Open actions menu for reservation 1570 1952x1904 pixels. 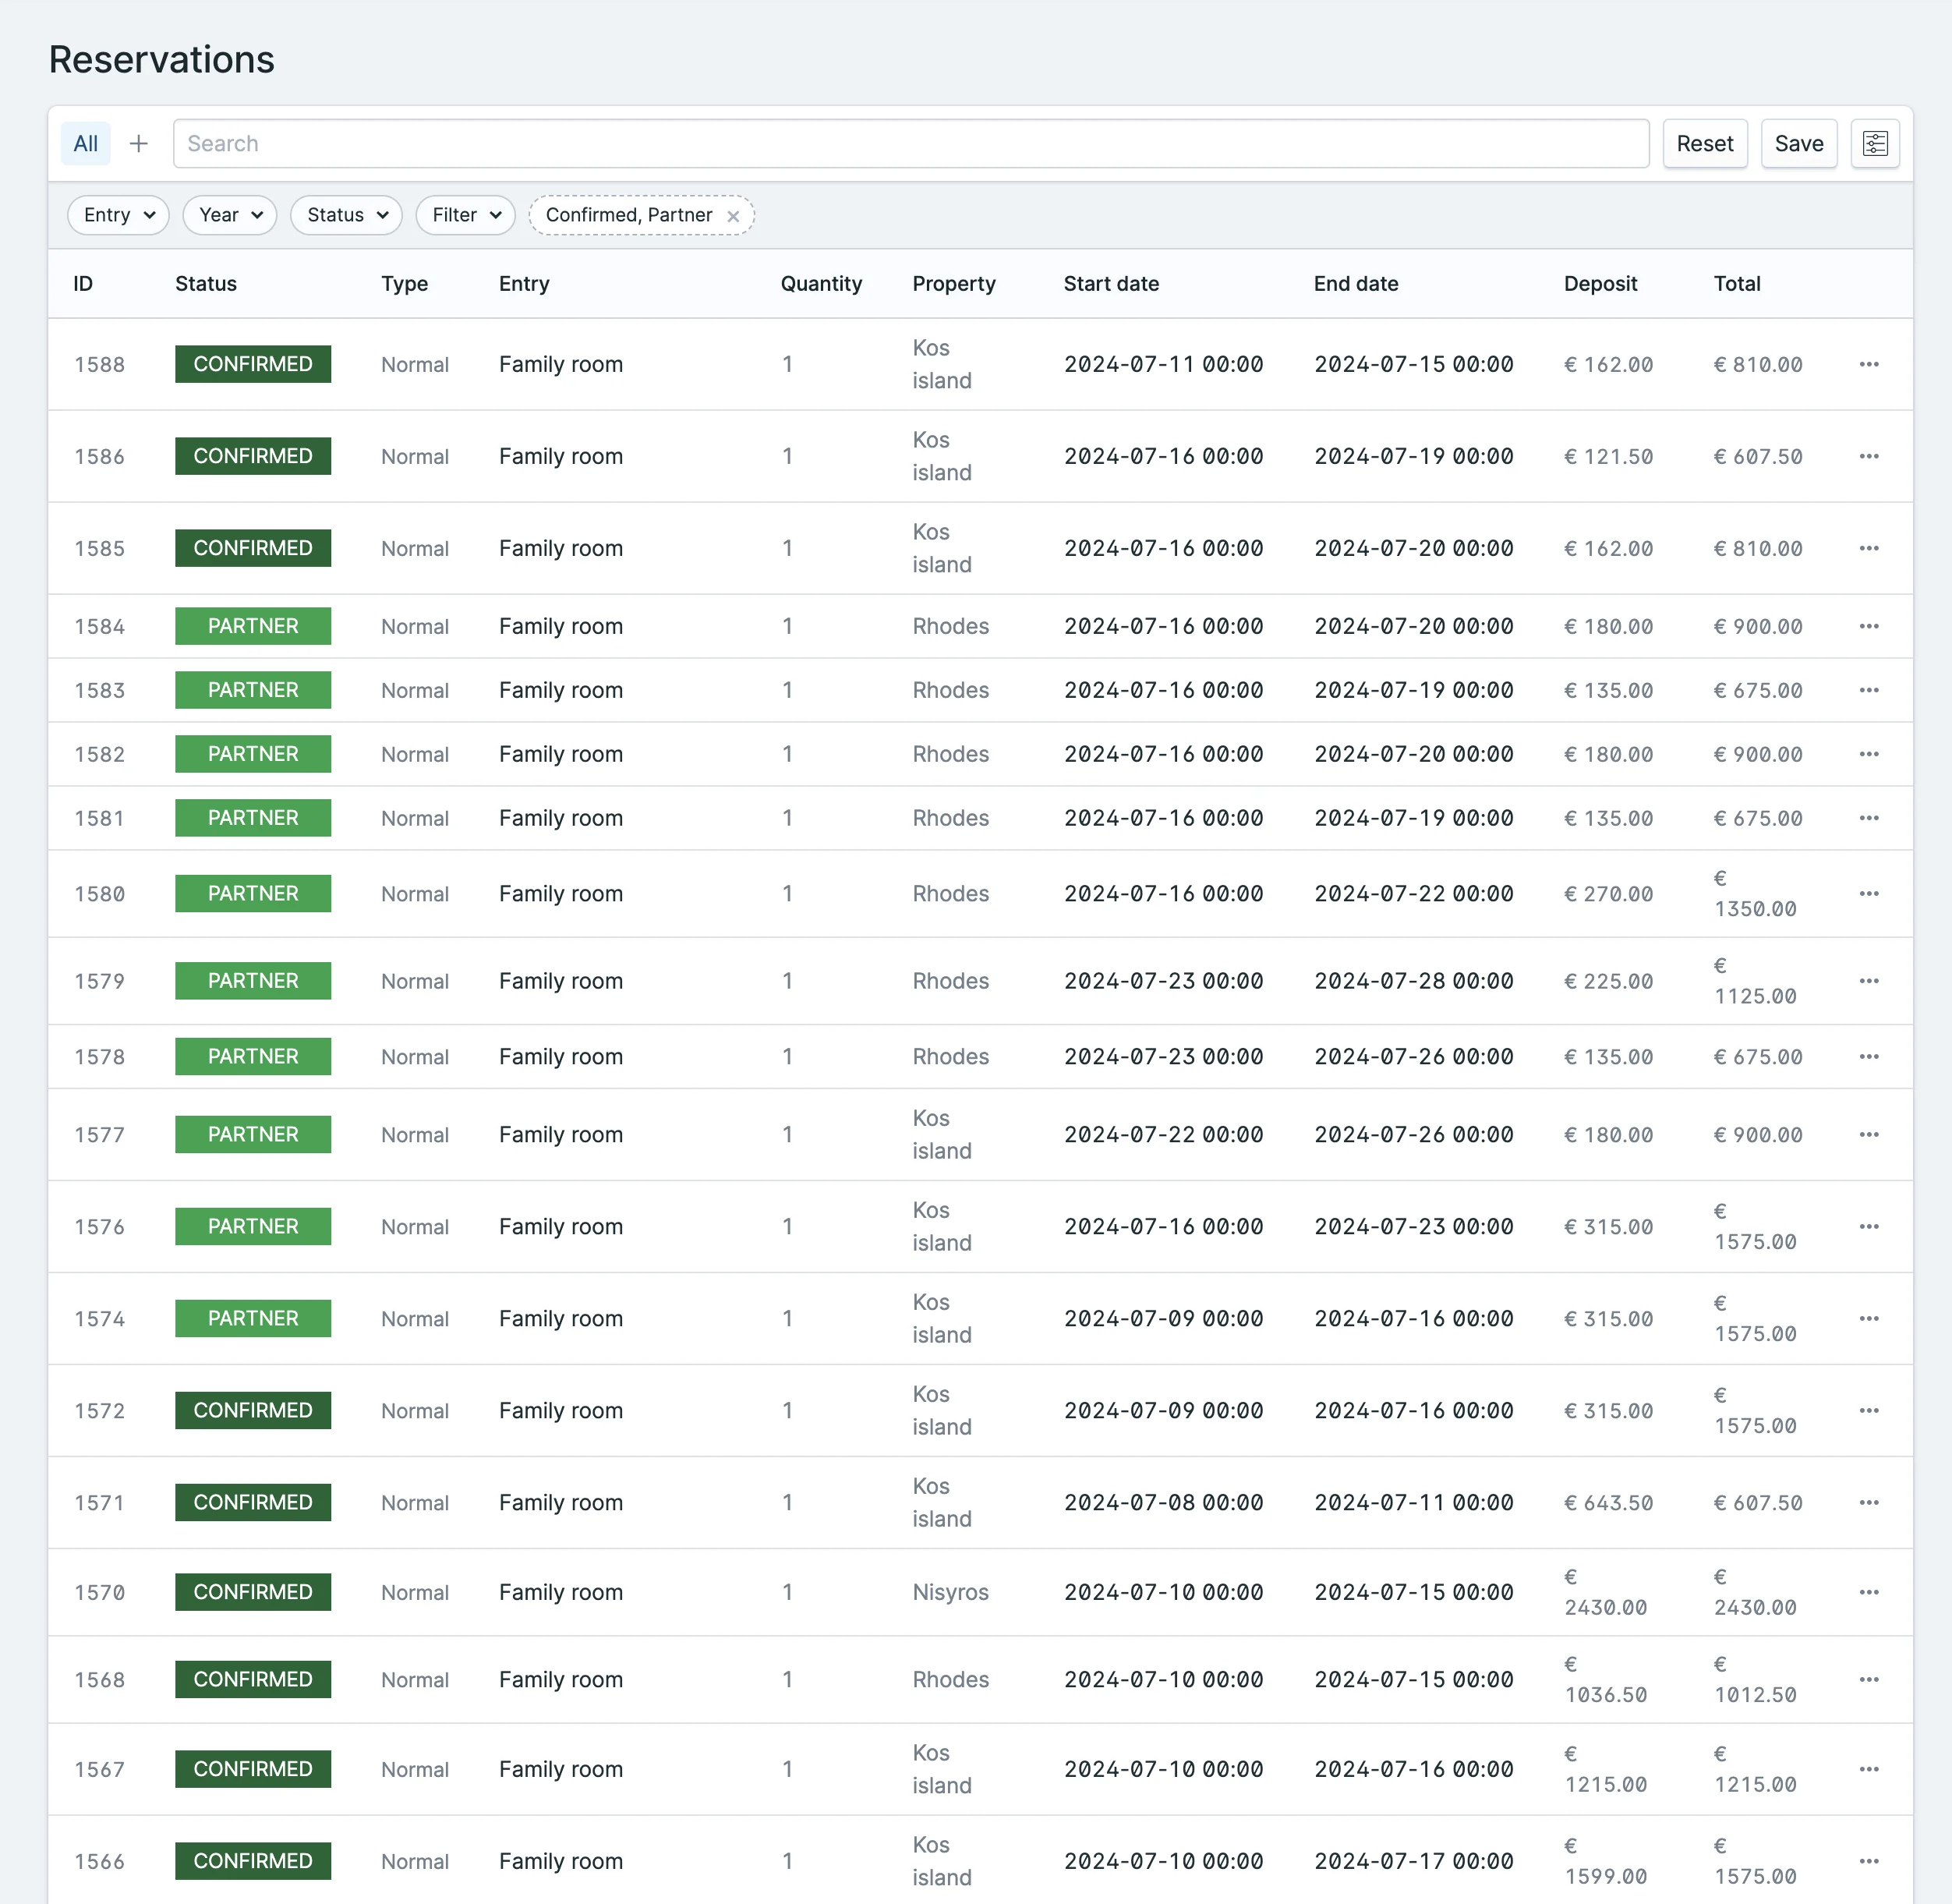tap(1868, 1592)
